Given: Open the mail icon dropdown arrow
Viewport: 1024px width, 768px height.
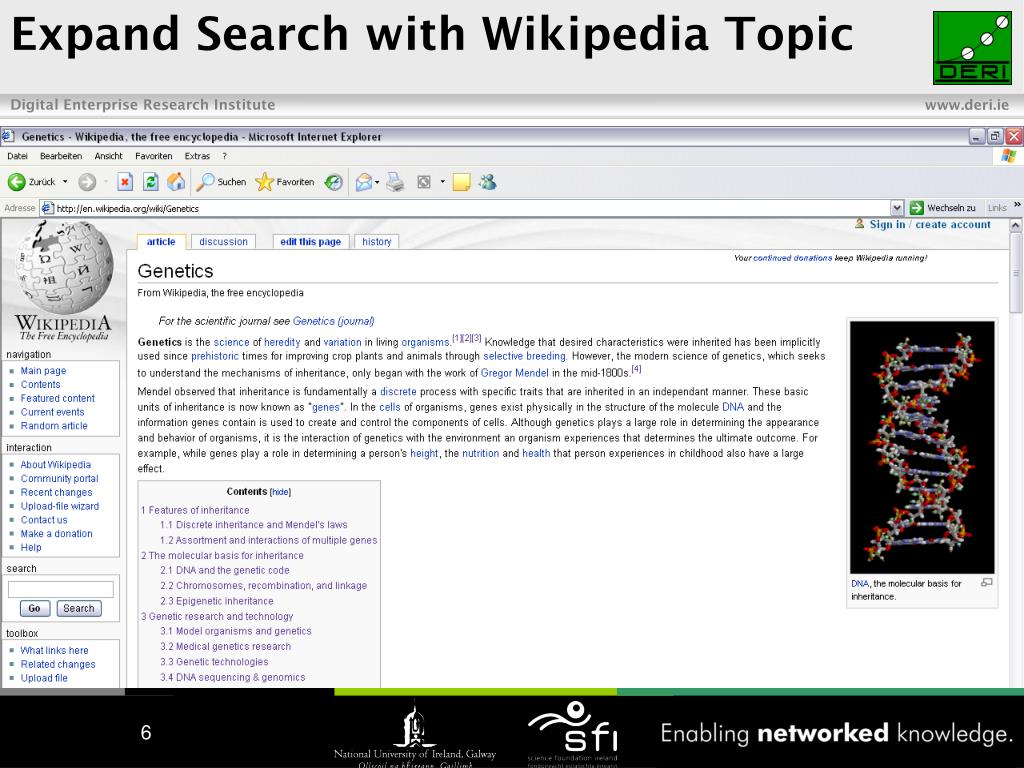Looking at the screenshot, I should click(x=377, y=182).
